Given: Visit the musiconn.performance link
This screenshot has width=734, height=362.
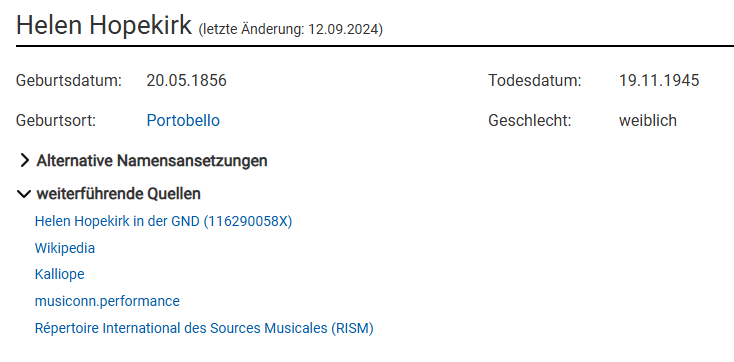Looking at the screenshot, I should pyautogui.click(x=107, y=301).
